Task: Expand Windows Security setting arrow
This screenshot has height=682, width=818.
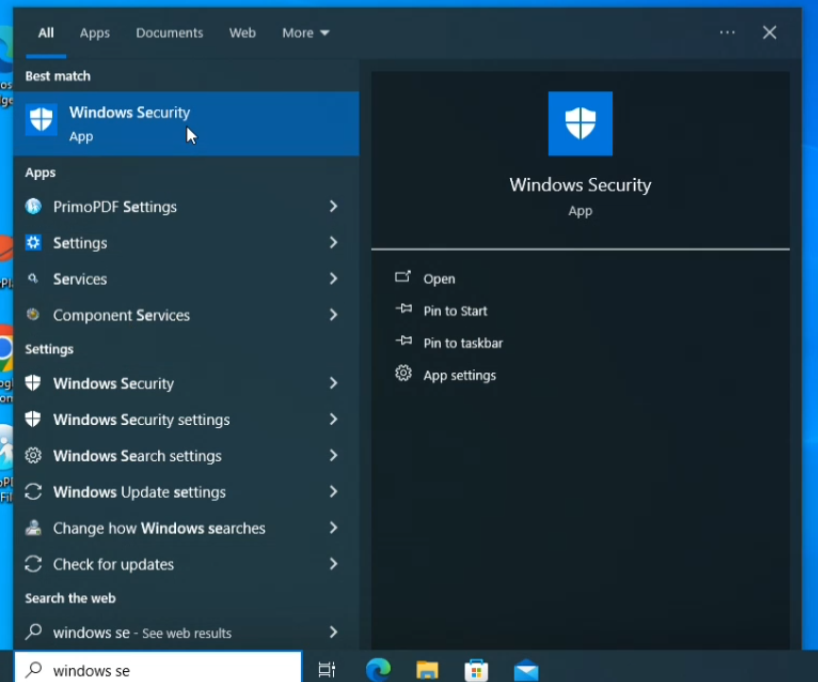Action: pos(333,383)
